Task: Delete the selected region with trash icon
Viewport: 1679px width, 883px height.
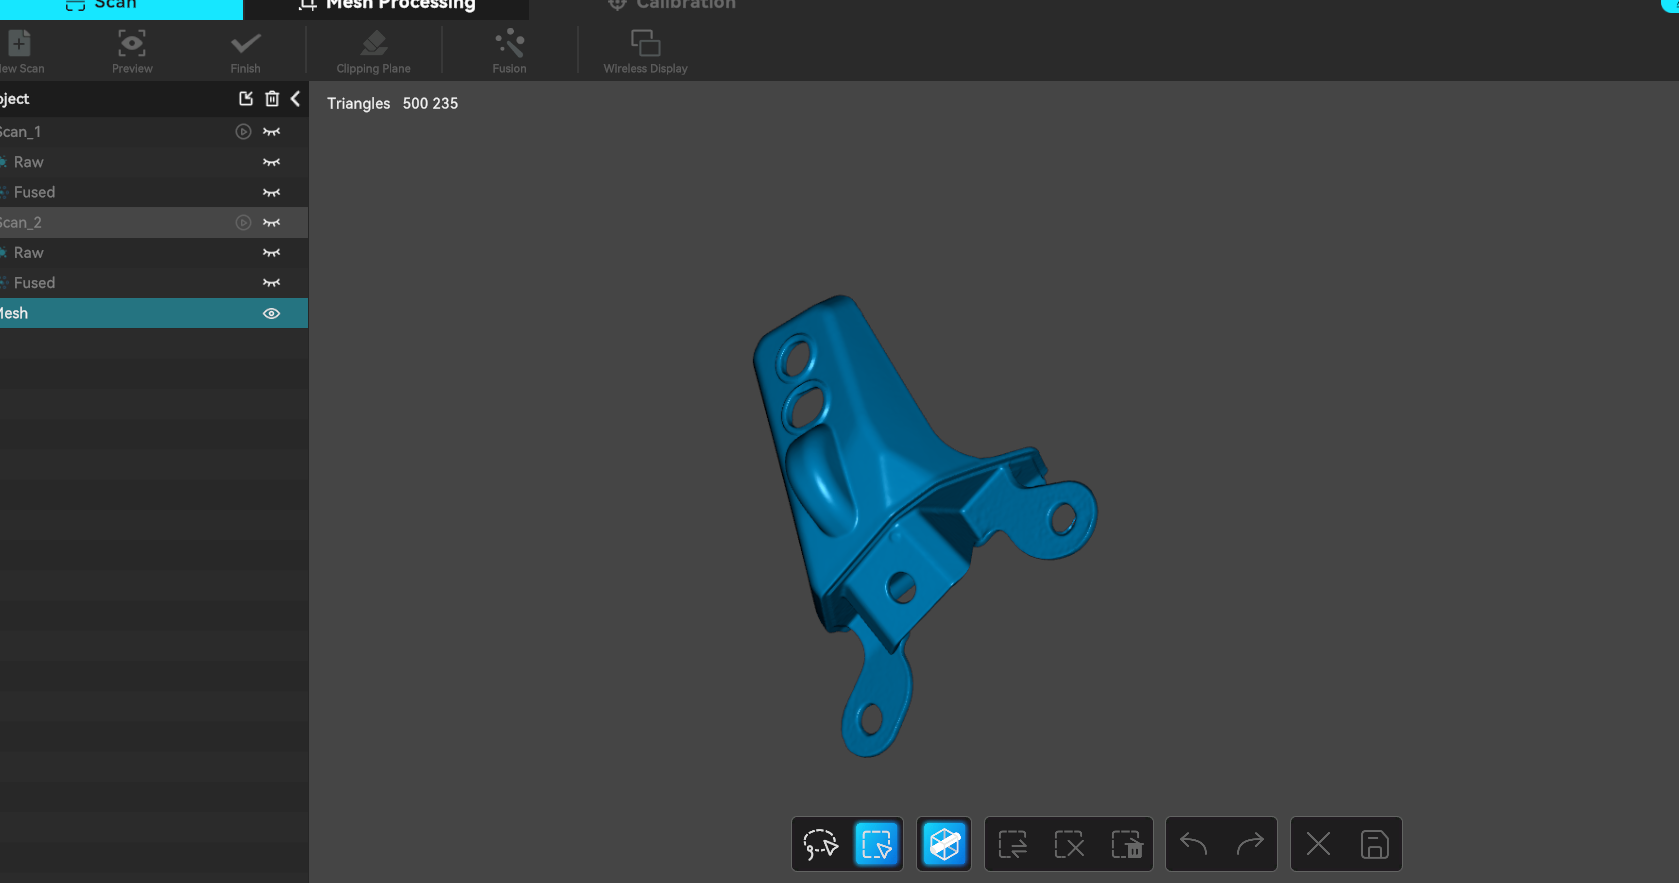Action: point(1126,844)
